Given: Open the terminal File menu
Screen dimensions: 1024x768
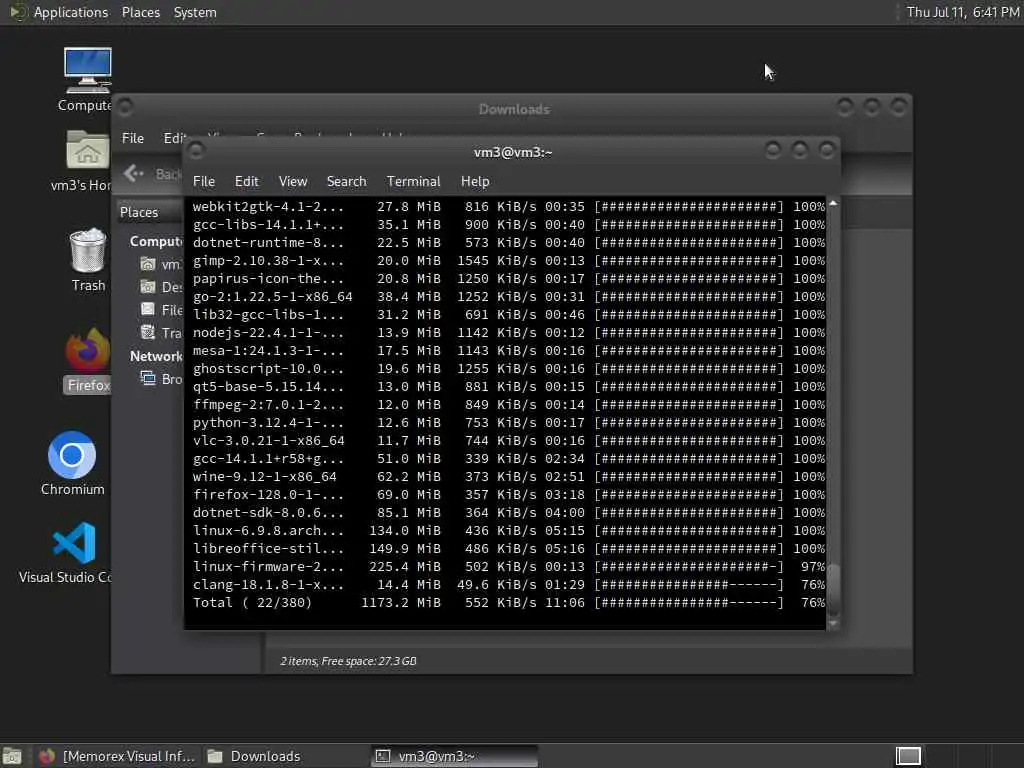Looking at the screenshot, I should point(204,181).
